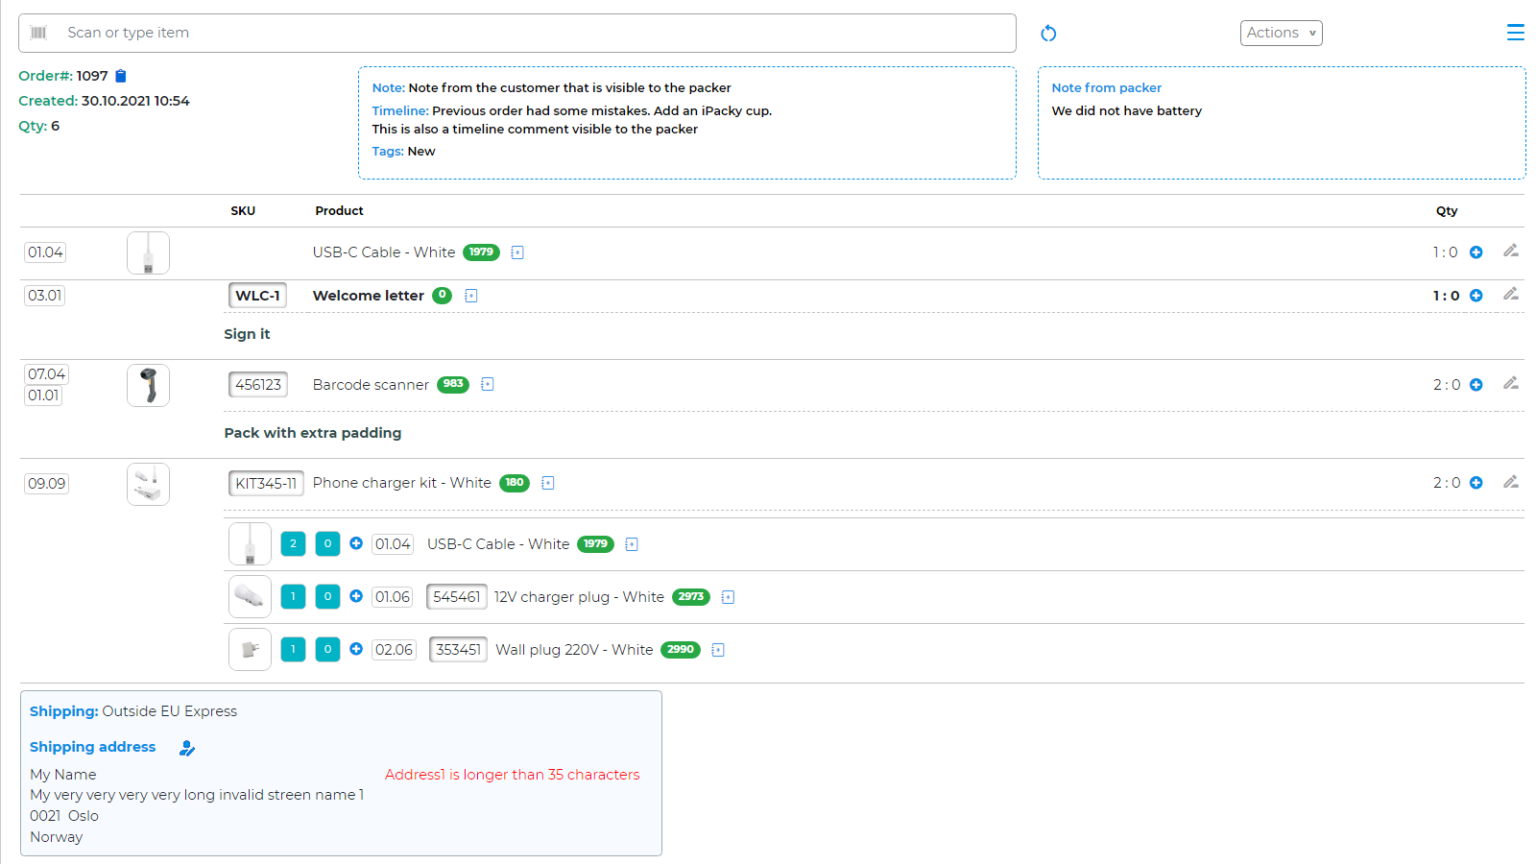Open the Barcode scanner product thumbnail

point(148,385)
